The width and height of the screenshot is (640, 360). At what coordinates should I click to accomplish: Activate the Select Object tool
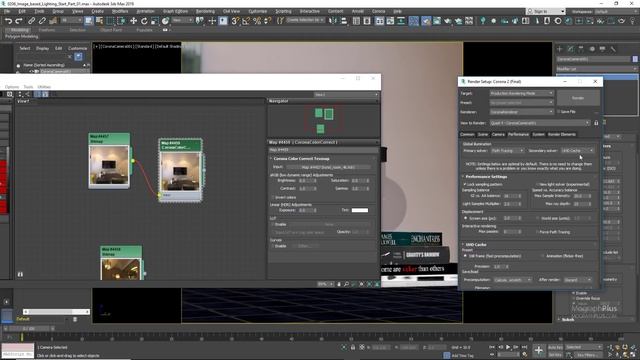click(89, 21)
